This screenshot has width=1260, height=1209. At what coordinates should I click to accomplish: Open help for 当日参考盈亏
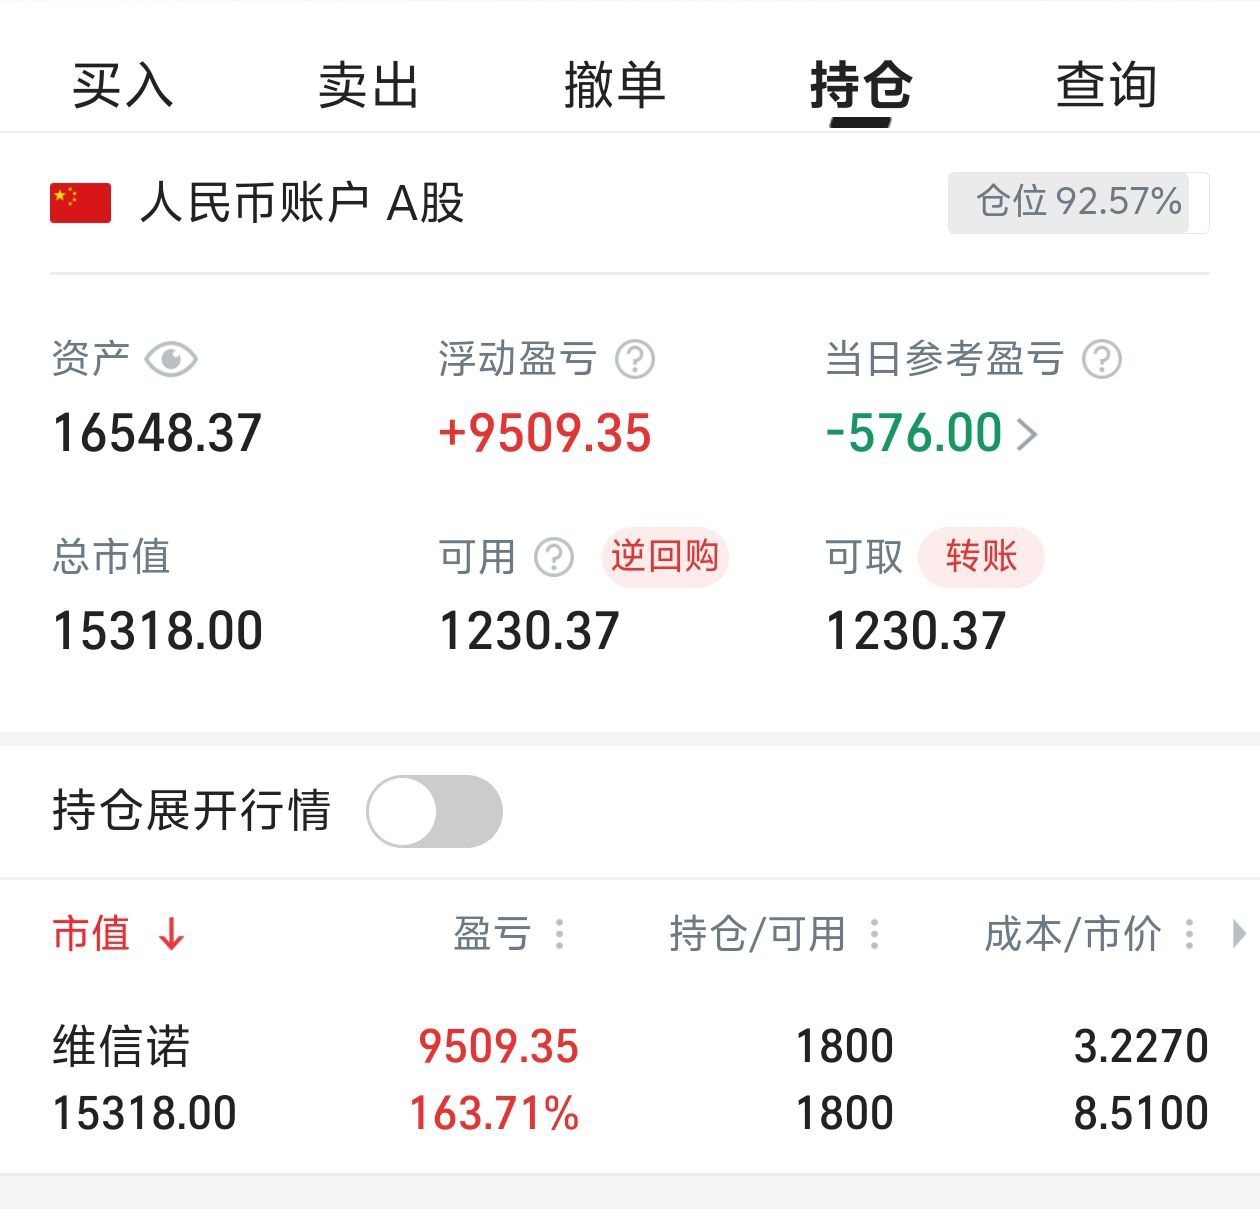click(x=1102, y=359)
